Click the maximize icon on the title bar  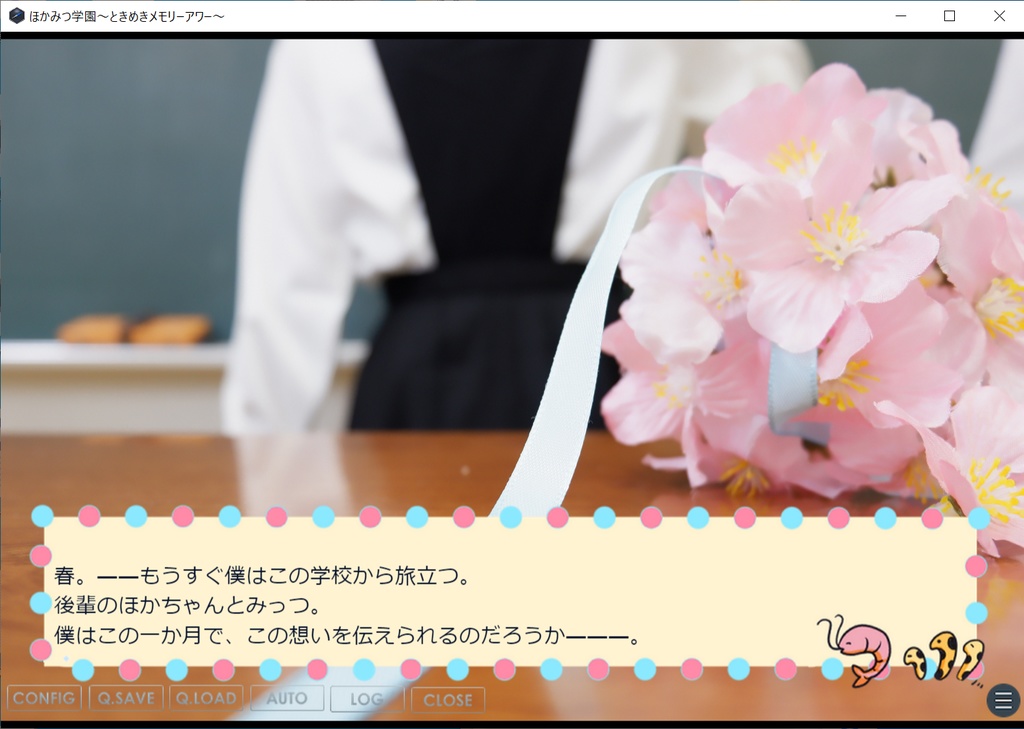coord(949,16)
